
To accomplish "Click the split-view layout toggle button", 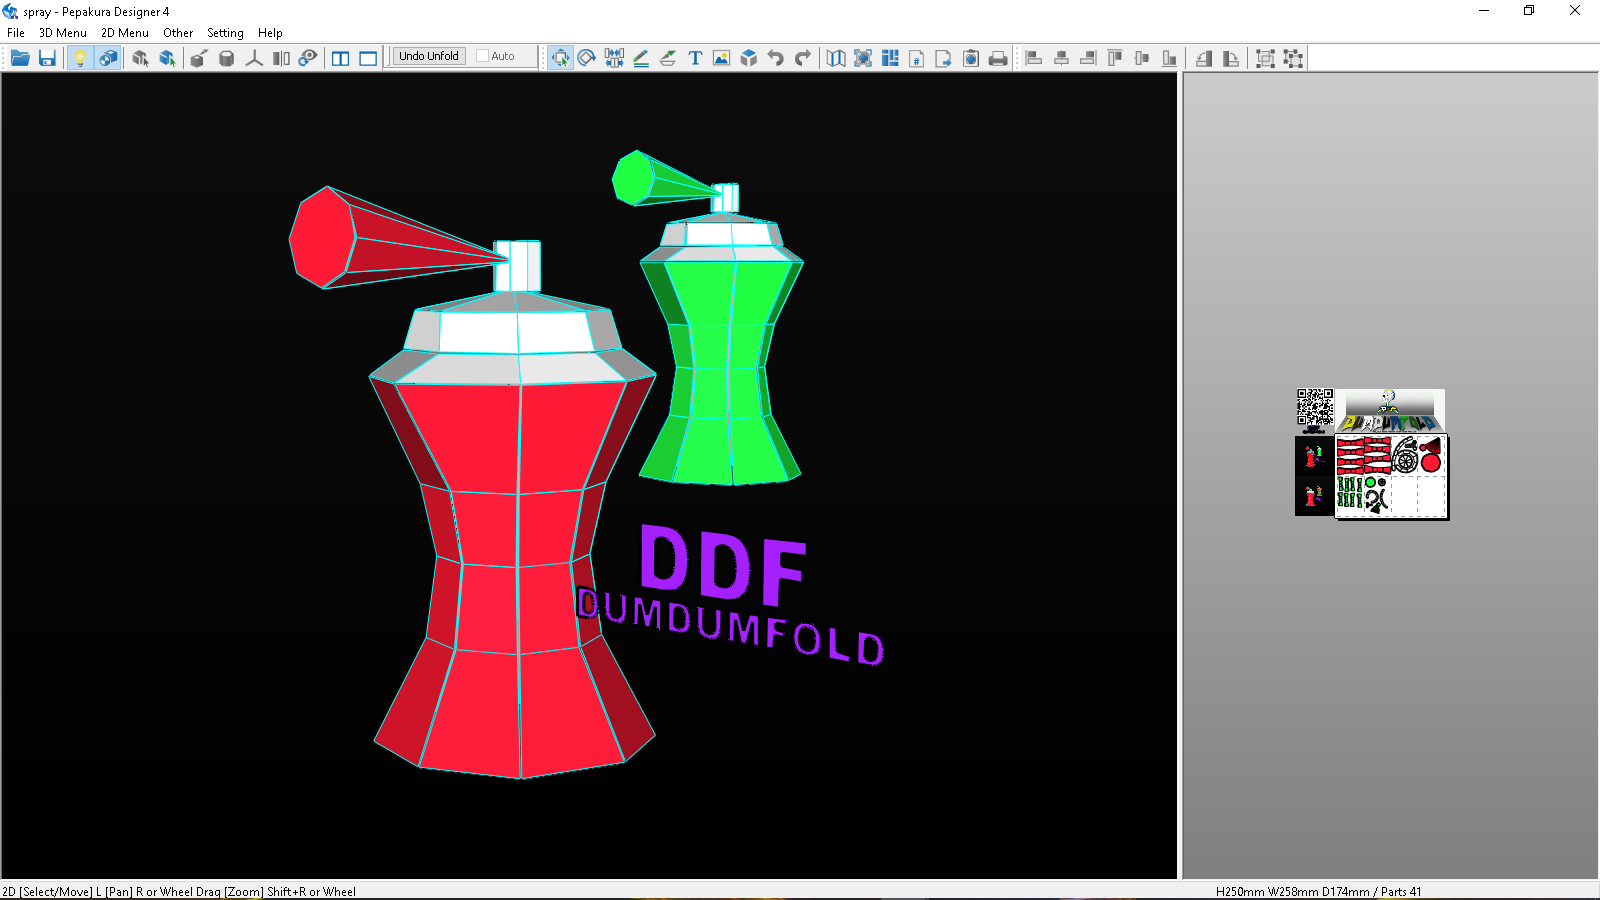I will coord(340,57).
